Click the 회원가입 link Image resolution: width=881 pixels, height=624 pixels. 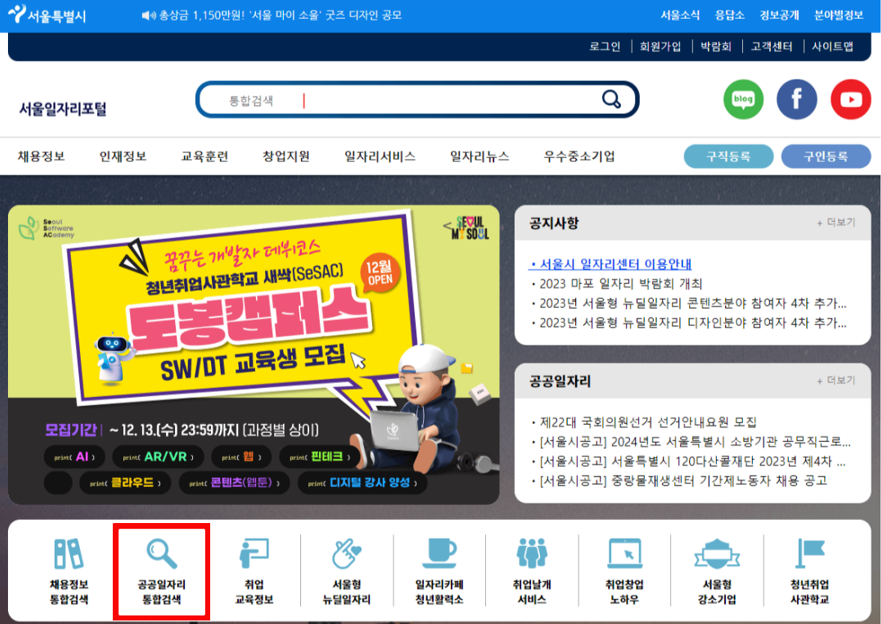coord(660,46)
